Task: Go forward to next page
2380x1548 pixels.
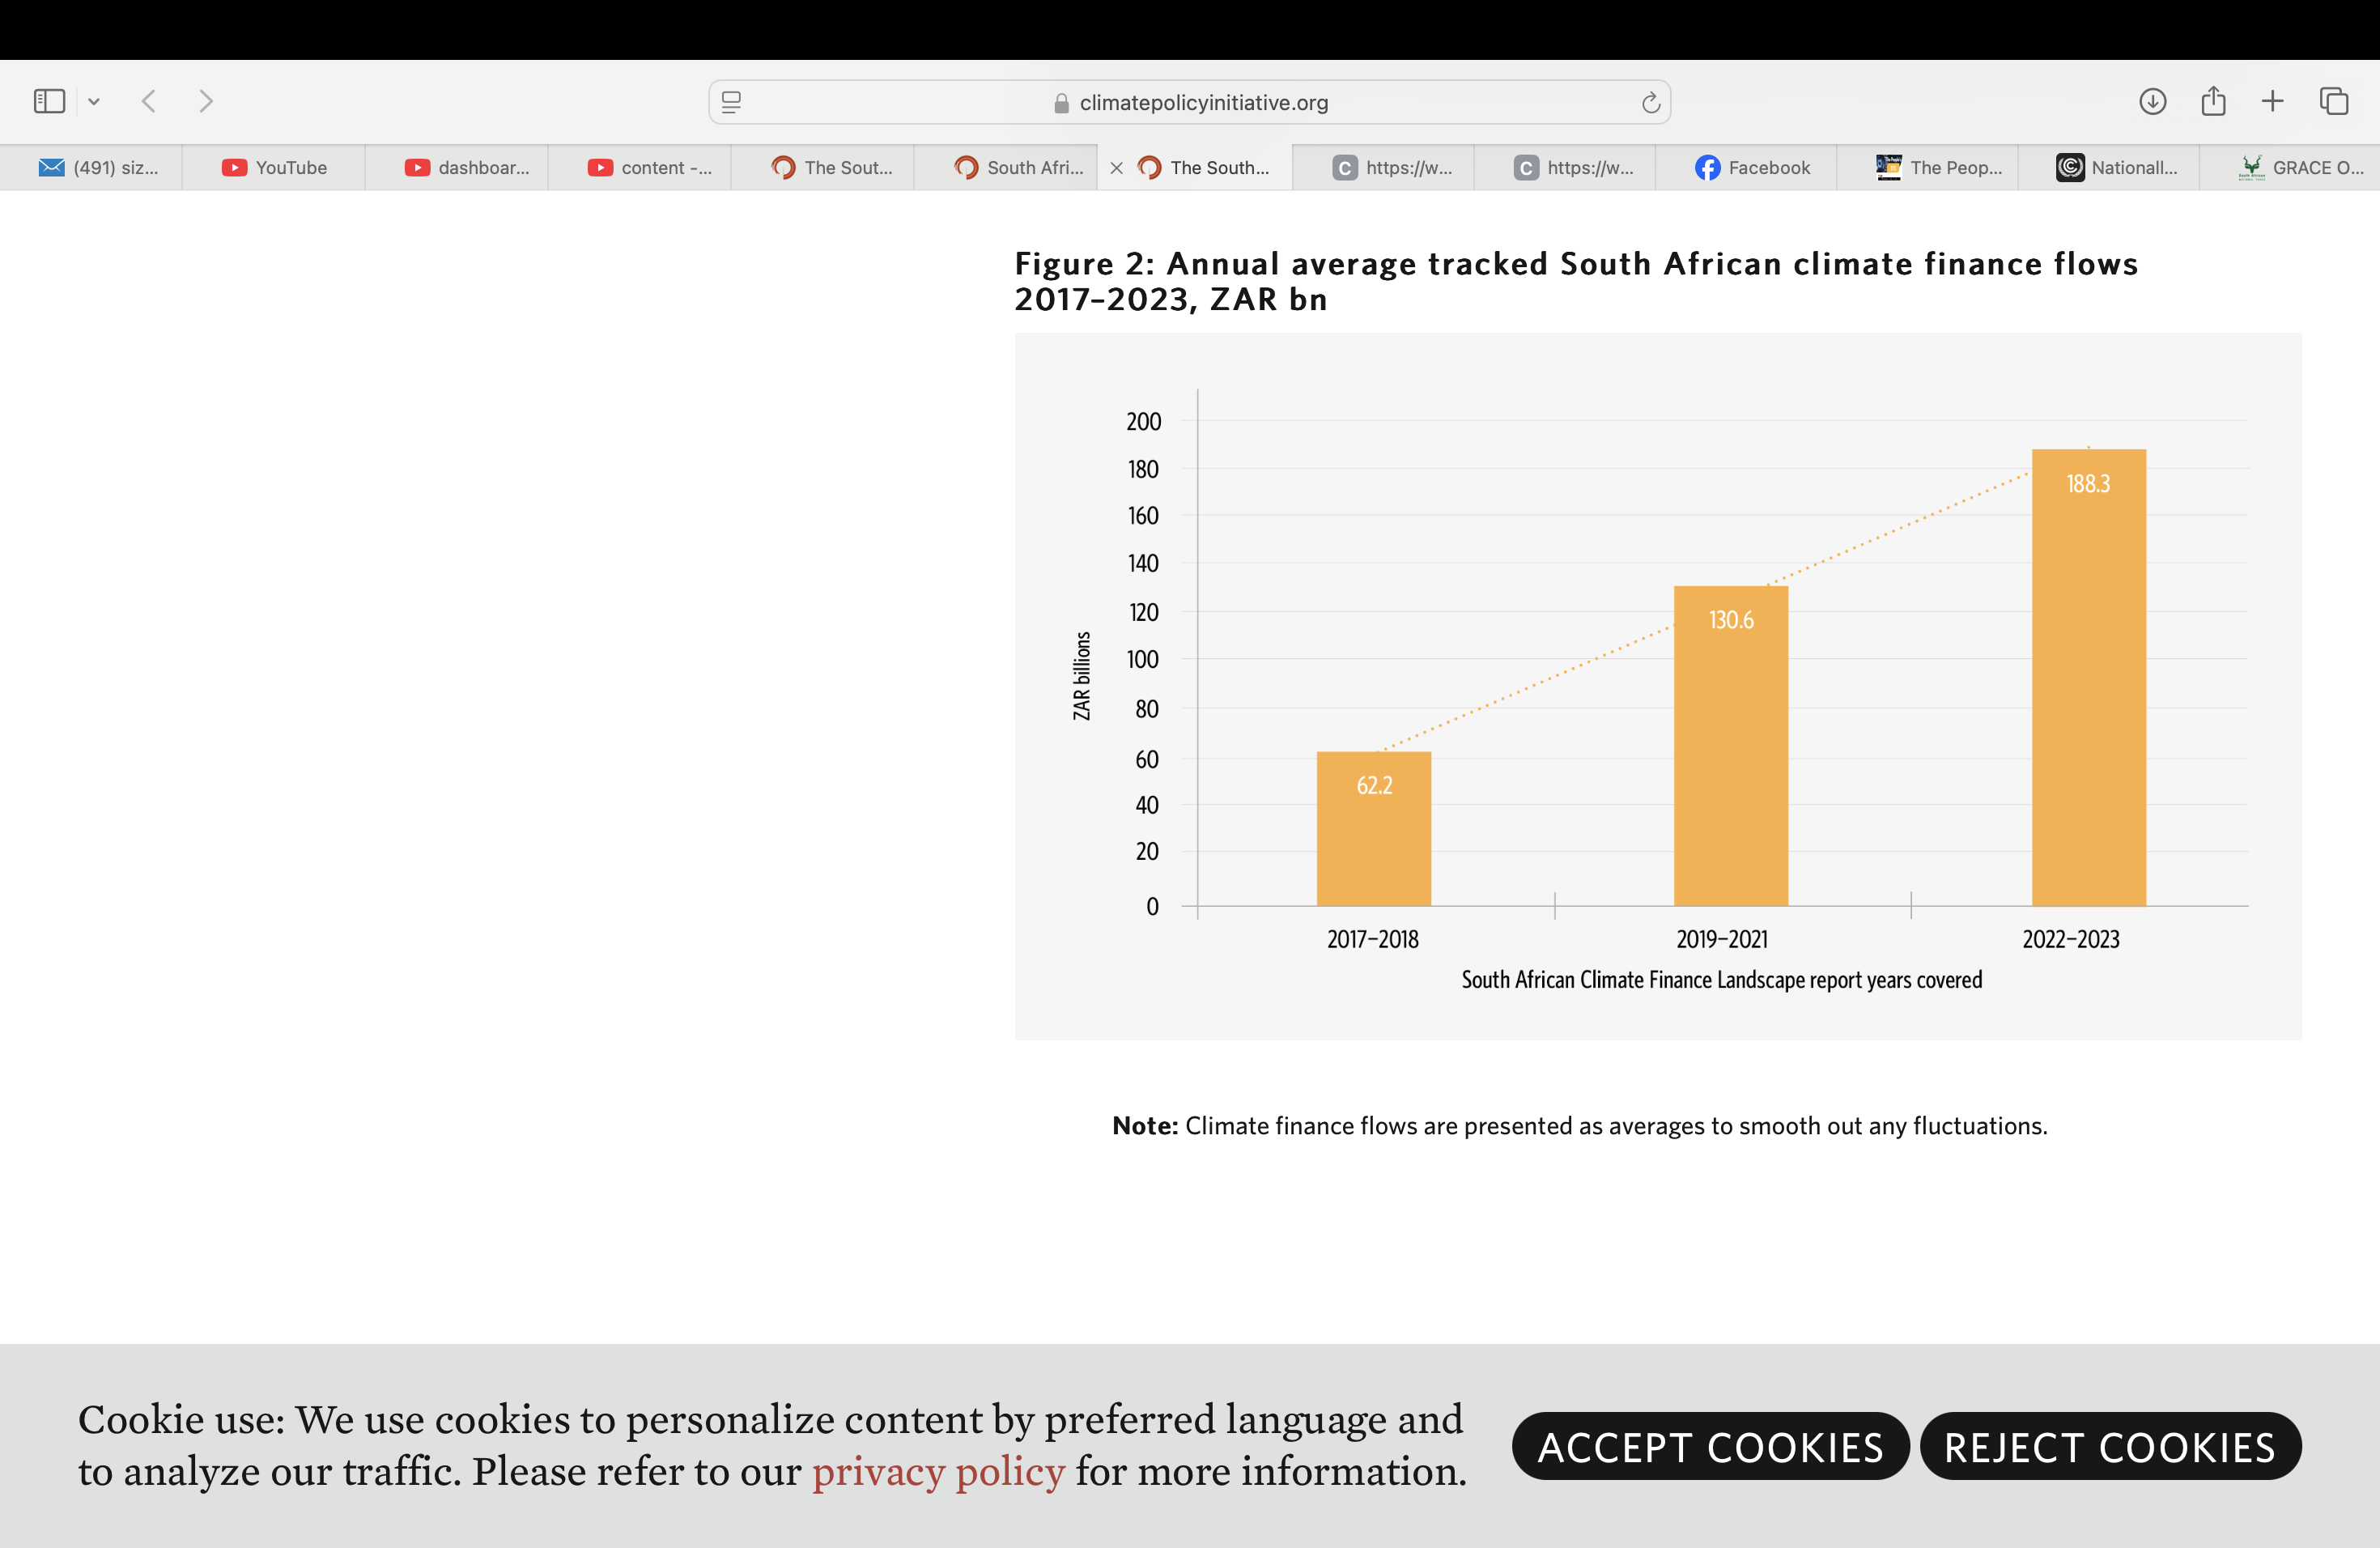Action: point(206,101)
